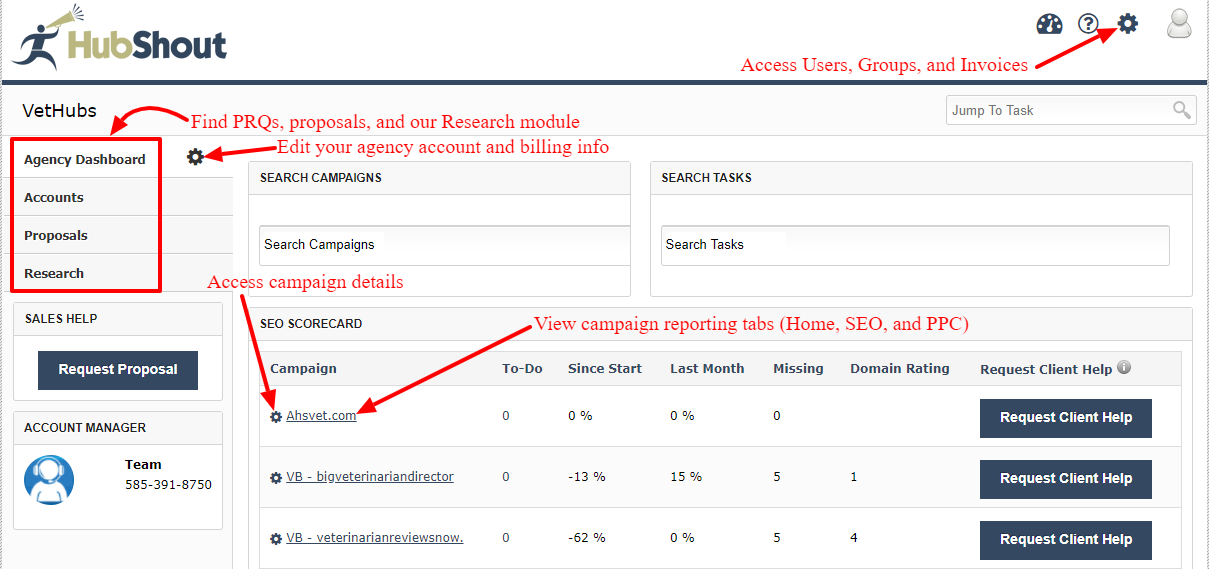Click the Team account manager name

point(143,464)
